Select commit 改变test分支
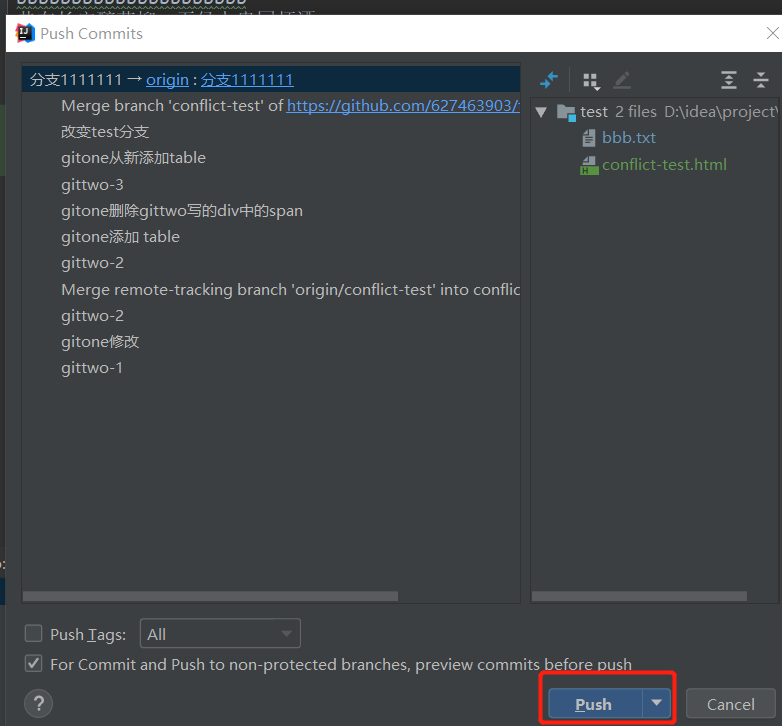The image size is (782, 726). 105,132
